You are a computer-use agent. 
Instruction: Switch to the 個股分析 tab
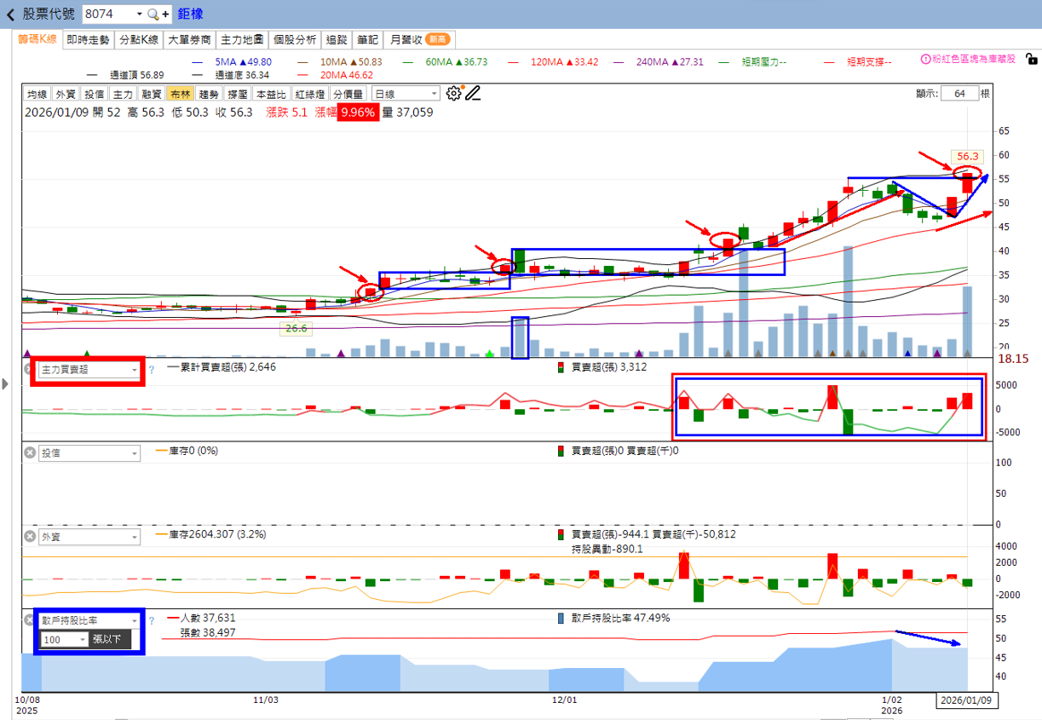[295, 40]
